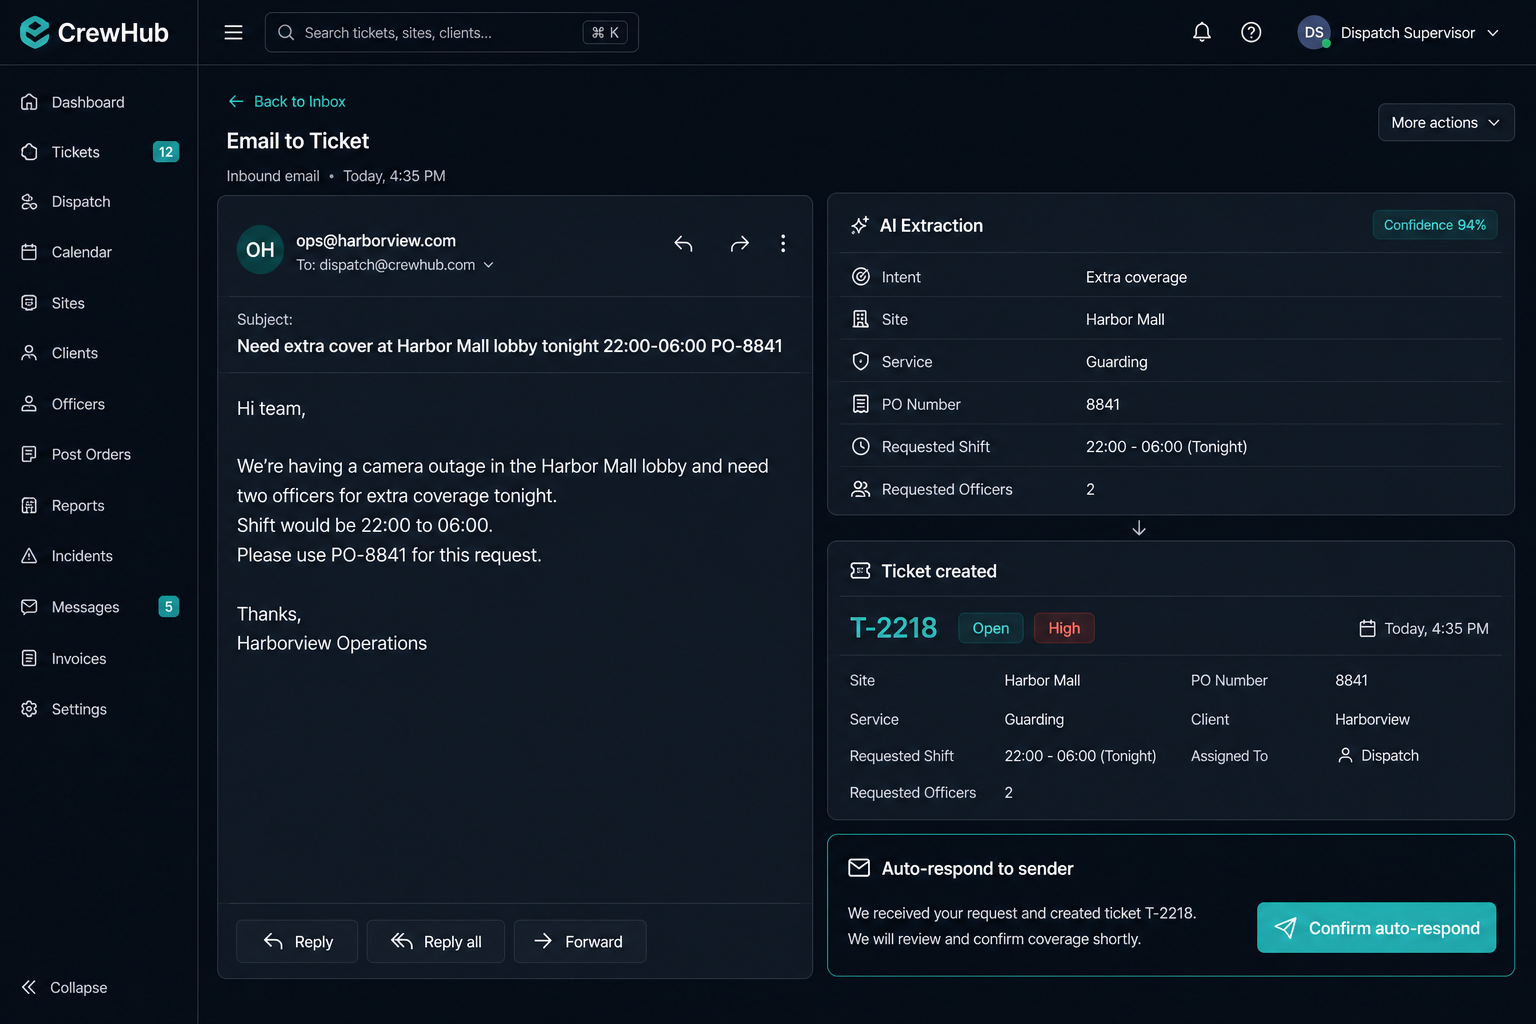Click Confirm auto-respond button
Screen dimensions: 1536x1024
pos(1376,928)
